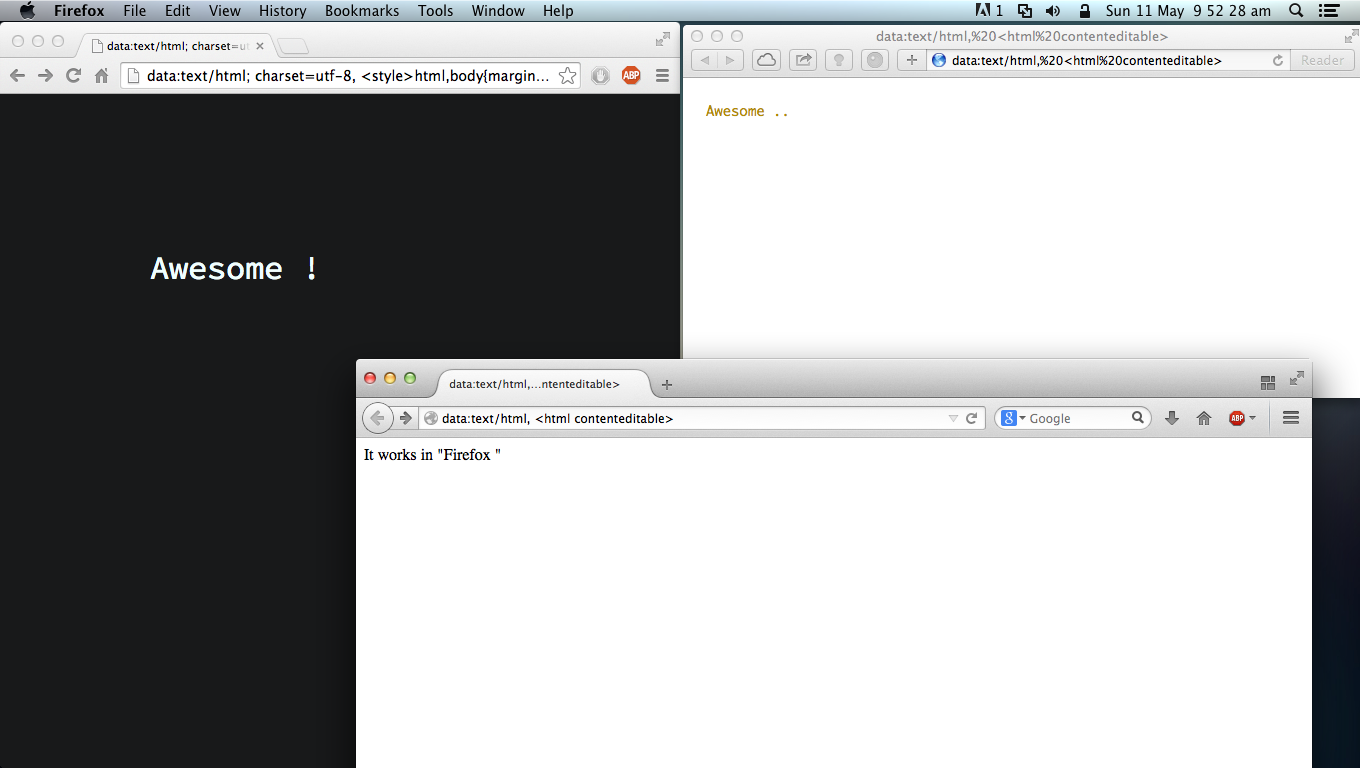Expand the Firefox URL history dropdown arrow

coord(953,418)
